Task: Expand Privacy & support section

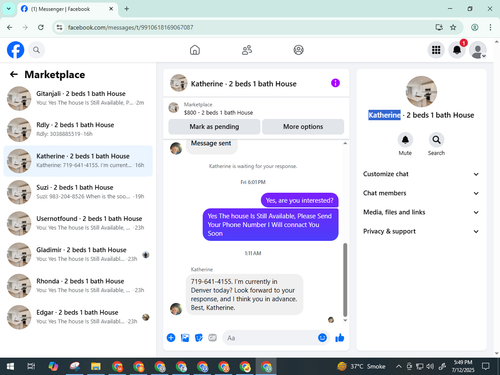Action: click(421, 231)
